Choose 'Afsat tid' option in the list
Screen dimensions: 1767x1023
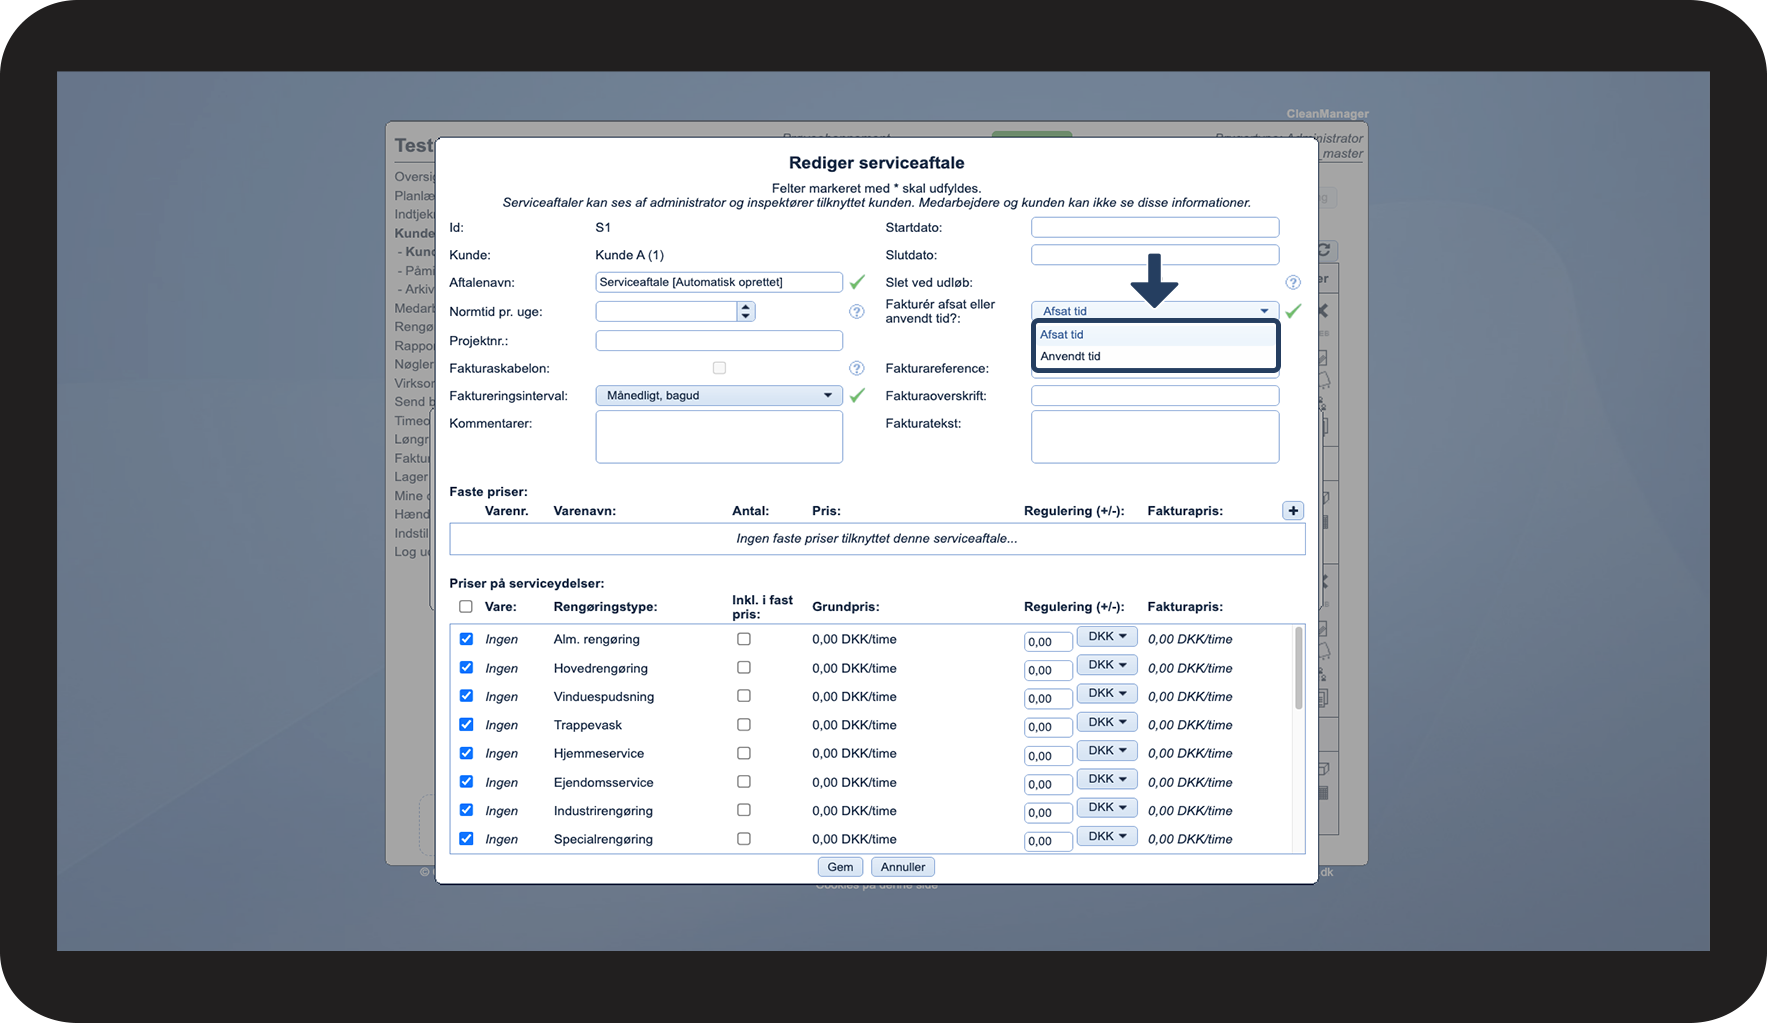pos(1061,335)
